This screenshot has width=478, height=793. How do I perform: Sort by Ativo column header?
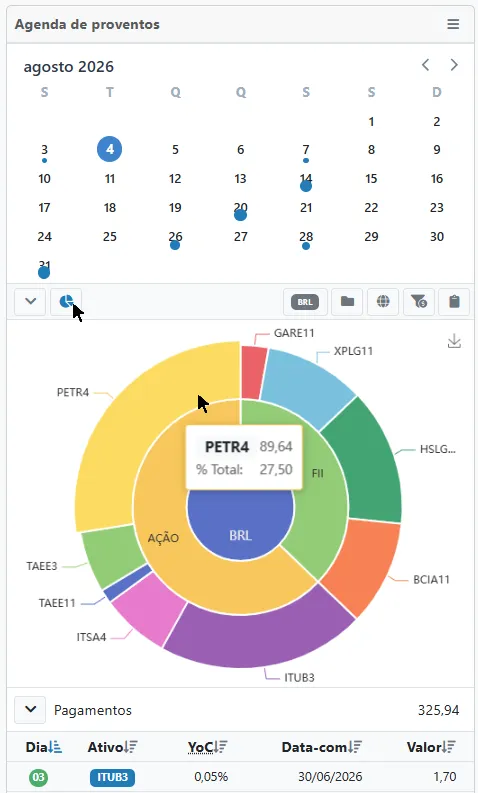tap(112, 747)
